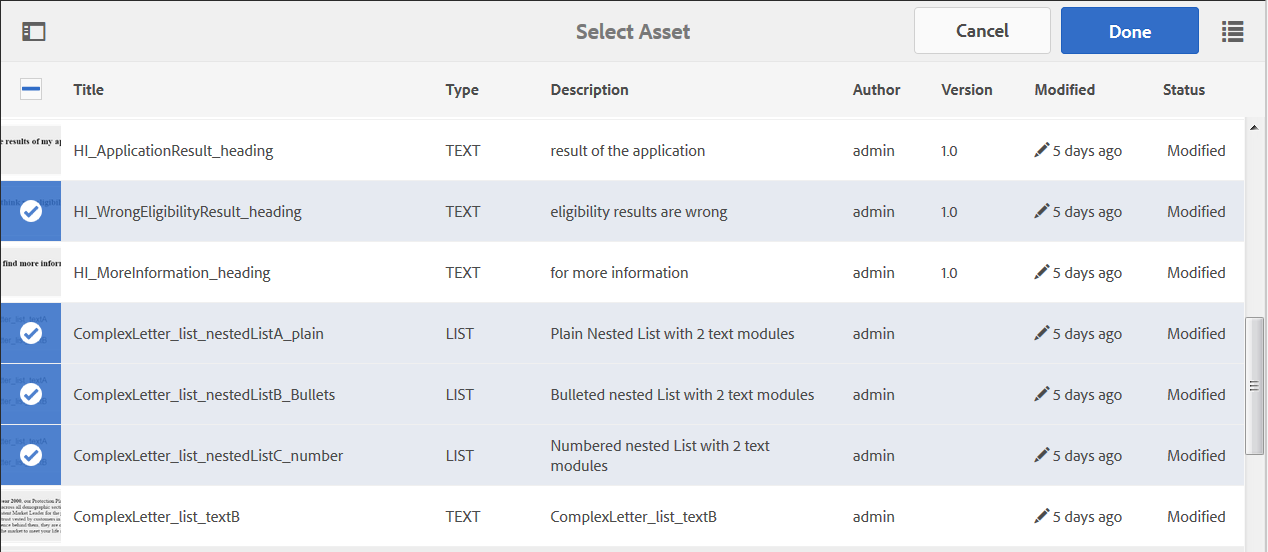
Task: Sort by the Title column header
Action: (x=88, y=90)
